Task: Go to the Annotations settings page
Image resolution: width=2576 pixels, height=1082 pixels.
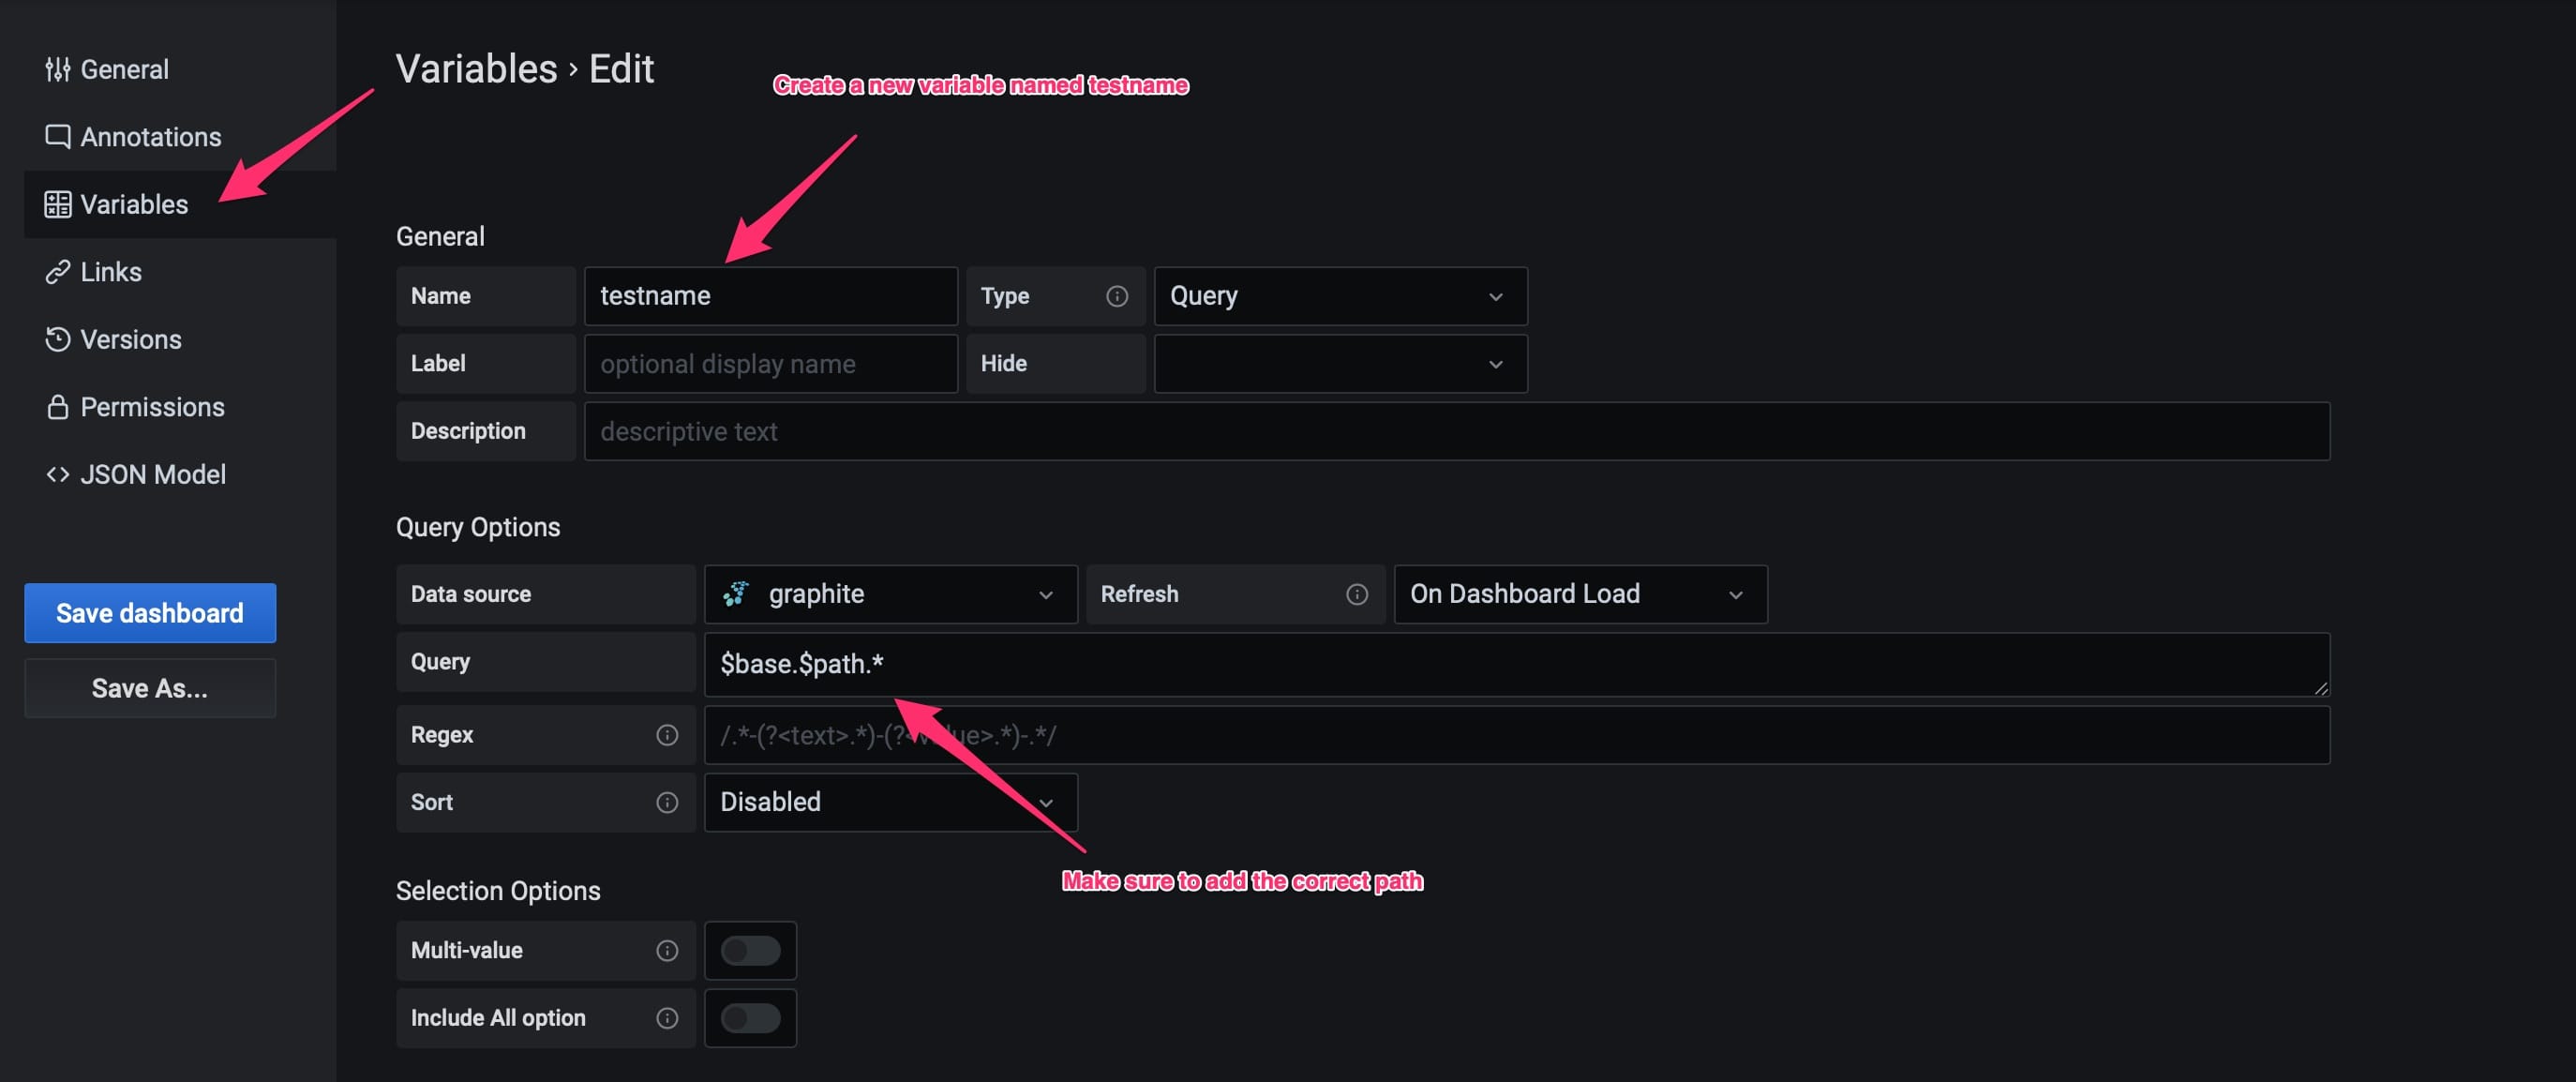Action: pos(150,137)
